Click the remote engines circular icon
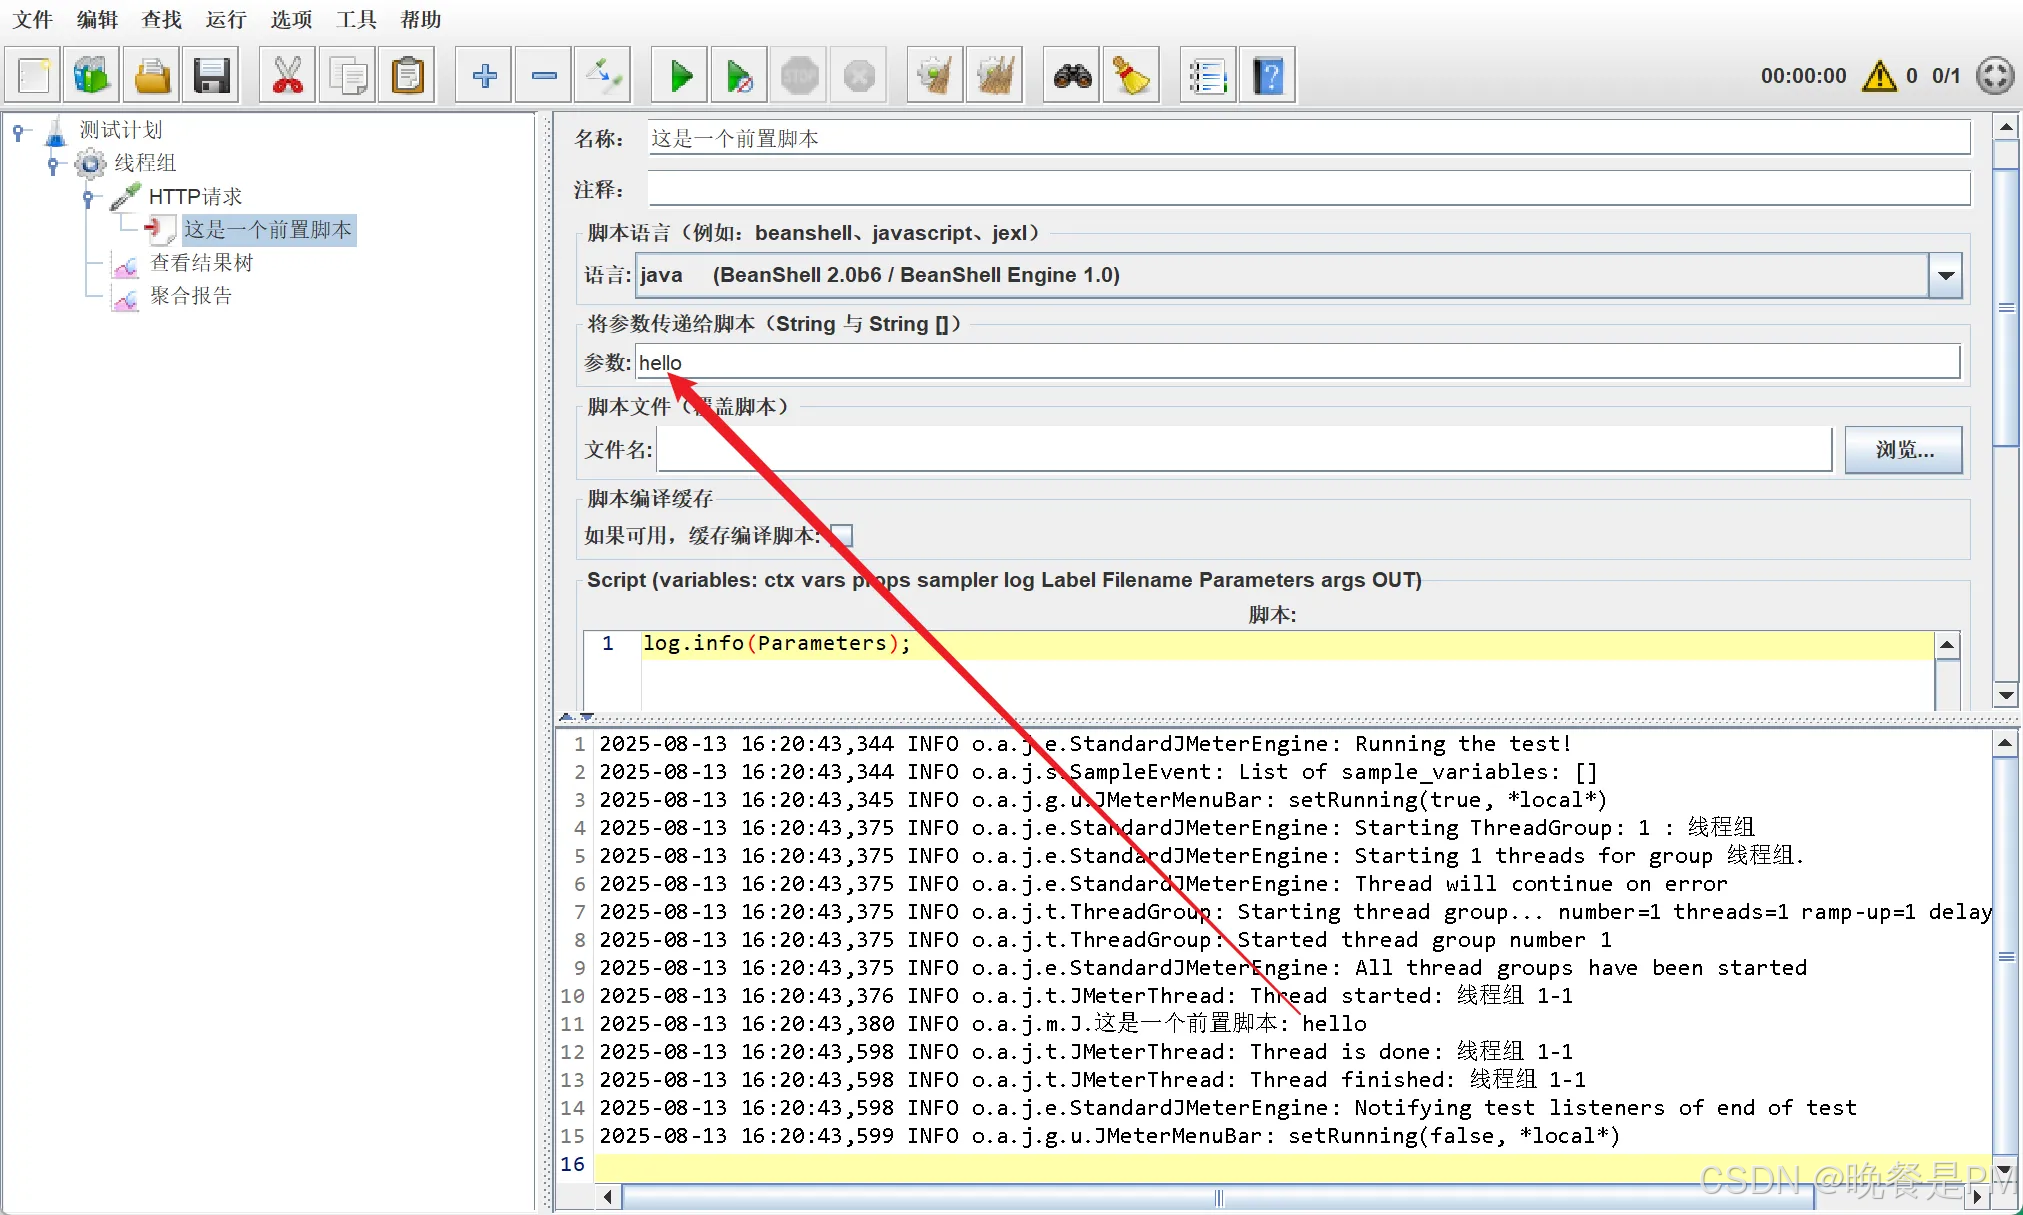 pos(1995,76)
